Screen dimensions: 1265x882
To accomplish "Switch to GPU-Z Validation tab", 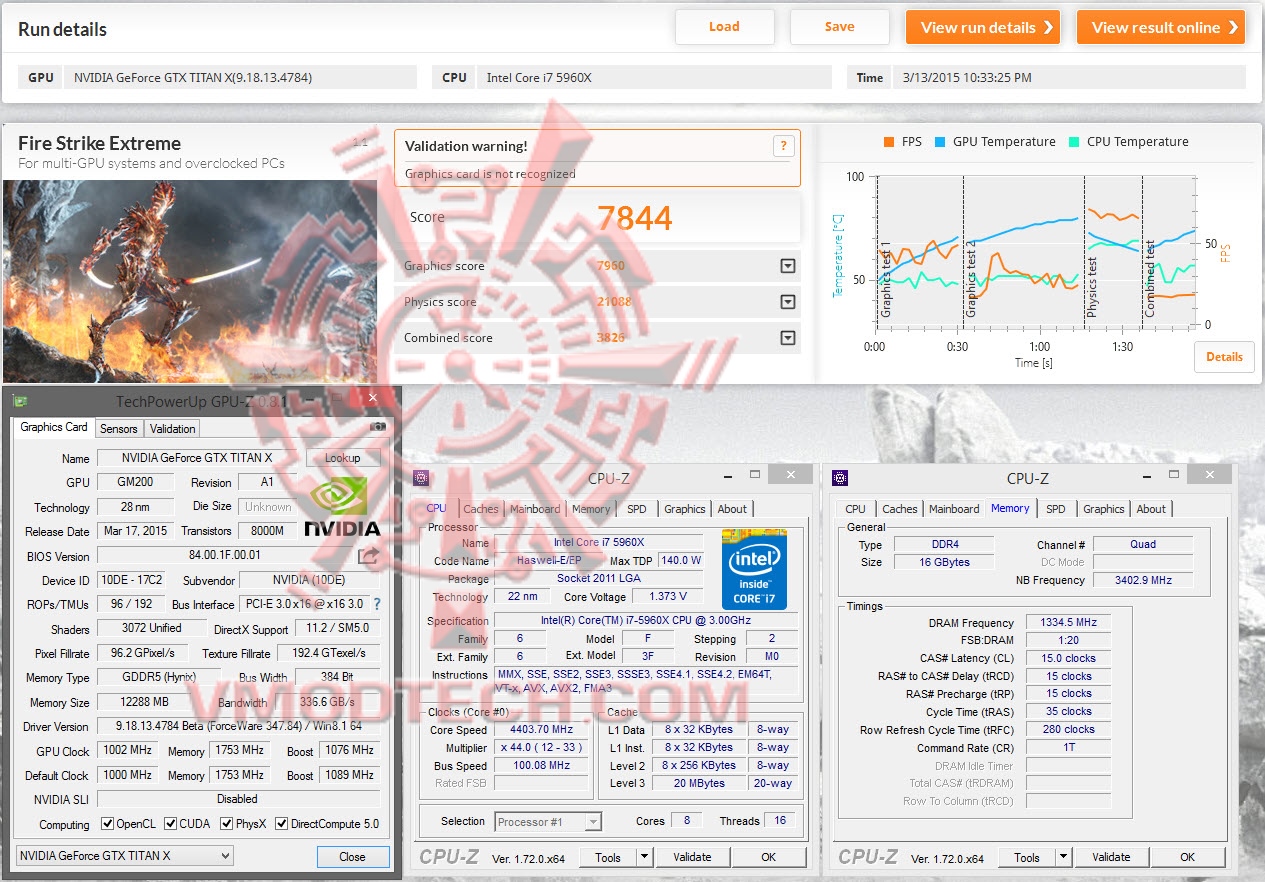I will (x=173, y=429).
